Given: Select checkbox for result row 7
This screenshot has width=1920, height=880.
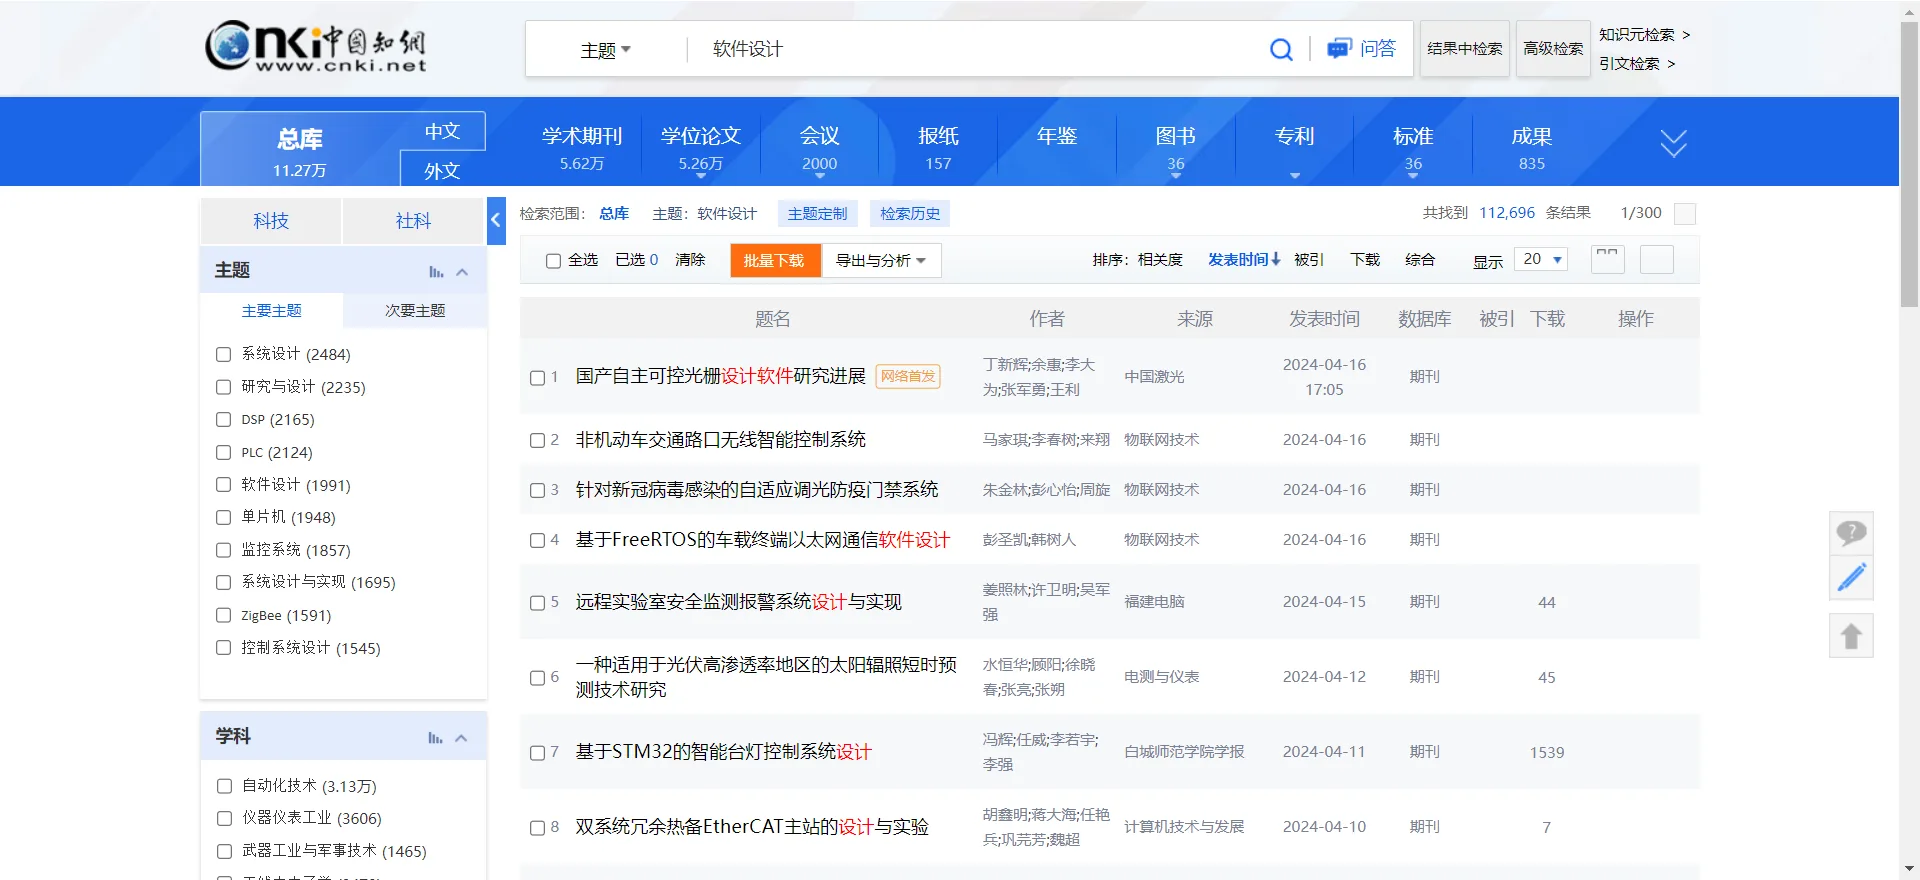Looking at the screenshot, I should tap(537, 753).
